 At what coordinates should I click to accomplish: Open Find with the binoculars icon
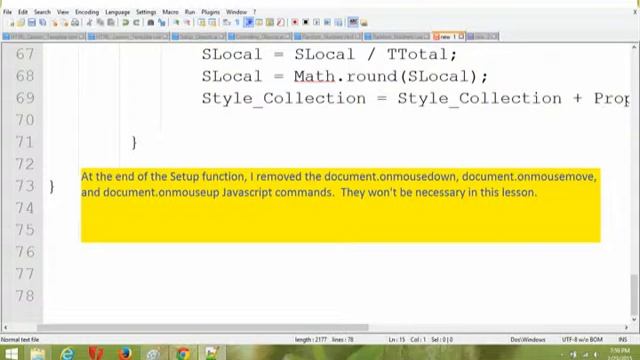[151, 22]
